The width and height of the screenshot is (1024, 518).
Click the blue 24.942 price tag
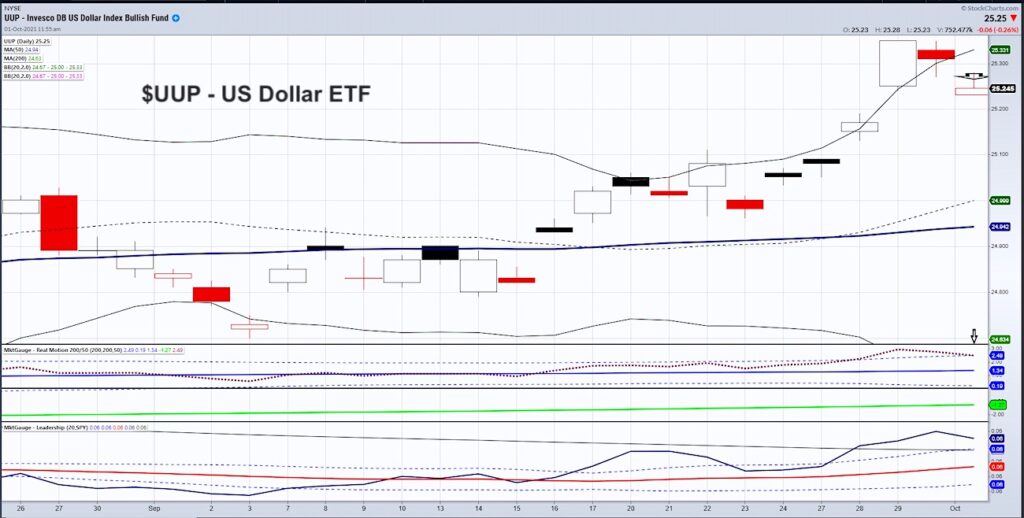tap(1000, 227)
